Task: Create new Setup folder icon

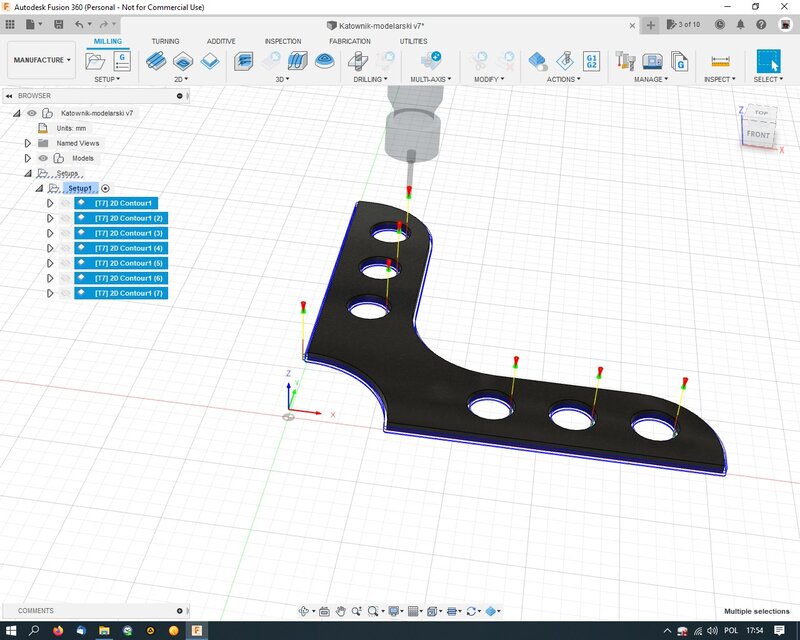Action: click(95, 61)
